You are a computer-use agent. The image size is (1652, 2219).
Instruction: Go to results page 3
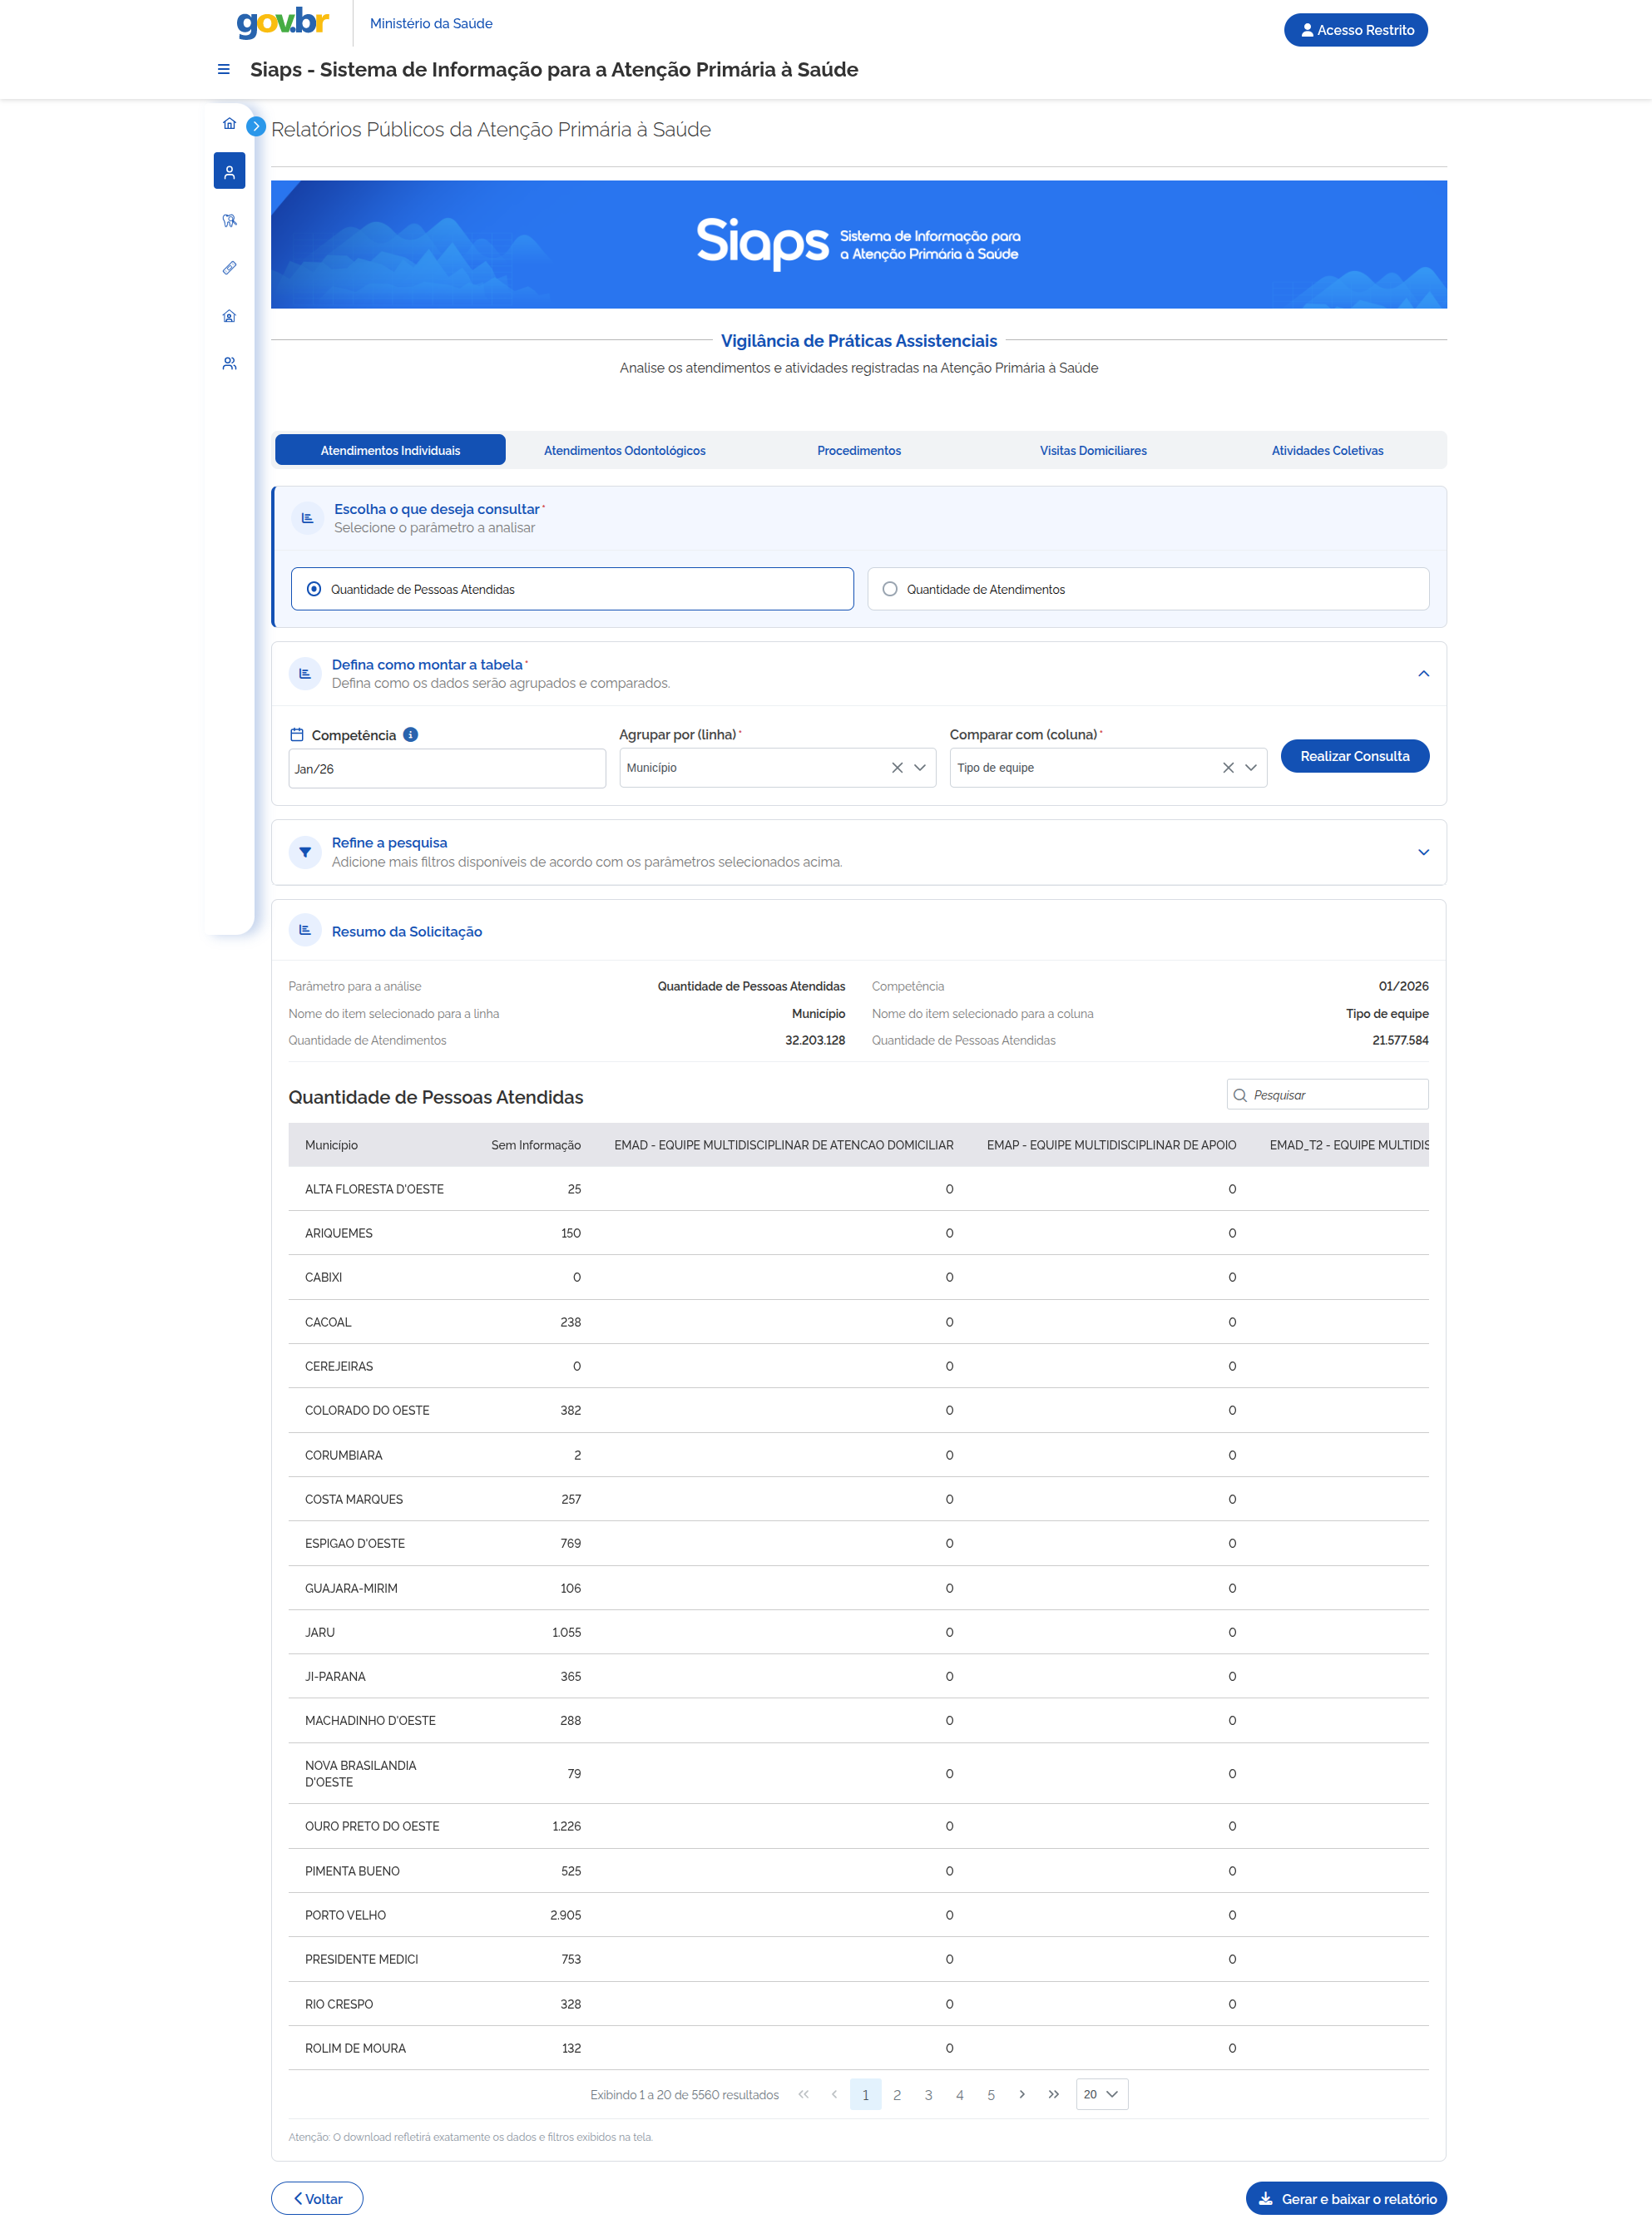(928, 2095)
